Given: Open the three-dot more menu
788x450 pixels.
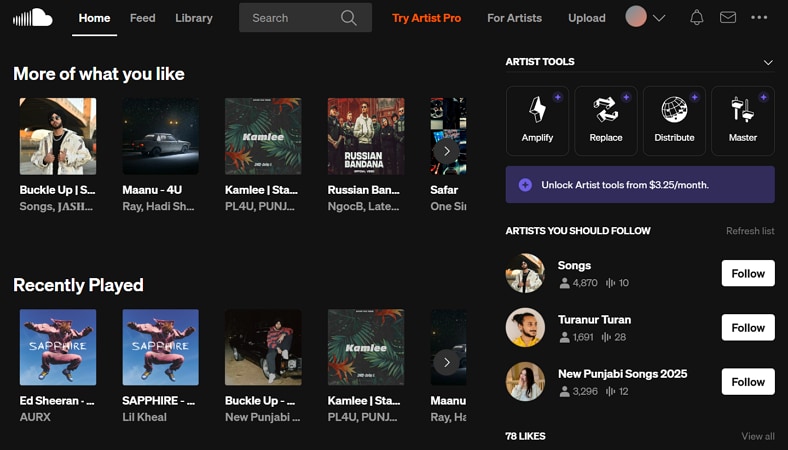Looking at the screenshot, I should coord(759,18).
